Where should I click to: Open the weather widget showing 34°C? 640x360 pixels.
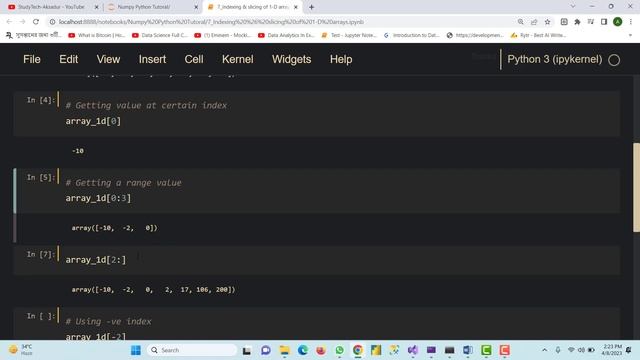[21, 350]
